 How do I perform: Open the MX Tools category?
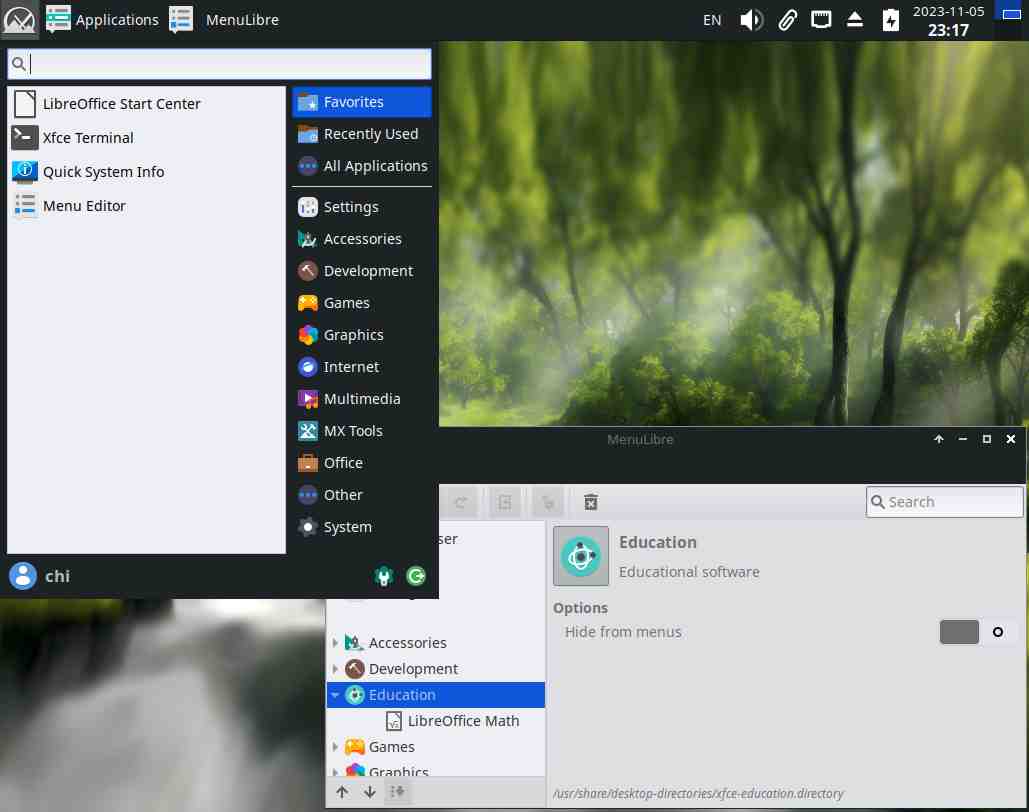coord(362,431)
